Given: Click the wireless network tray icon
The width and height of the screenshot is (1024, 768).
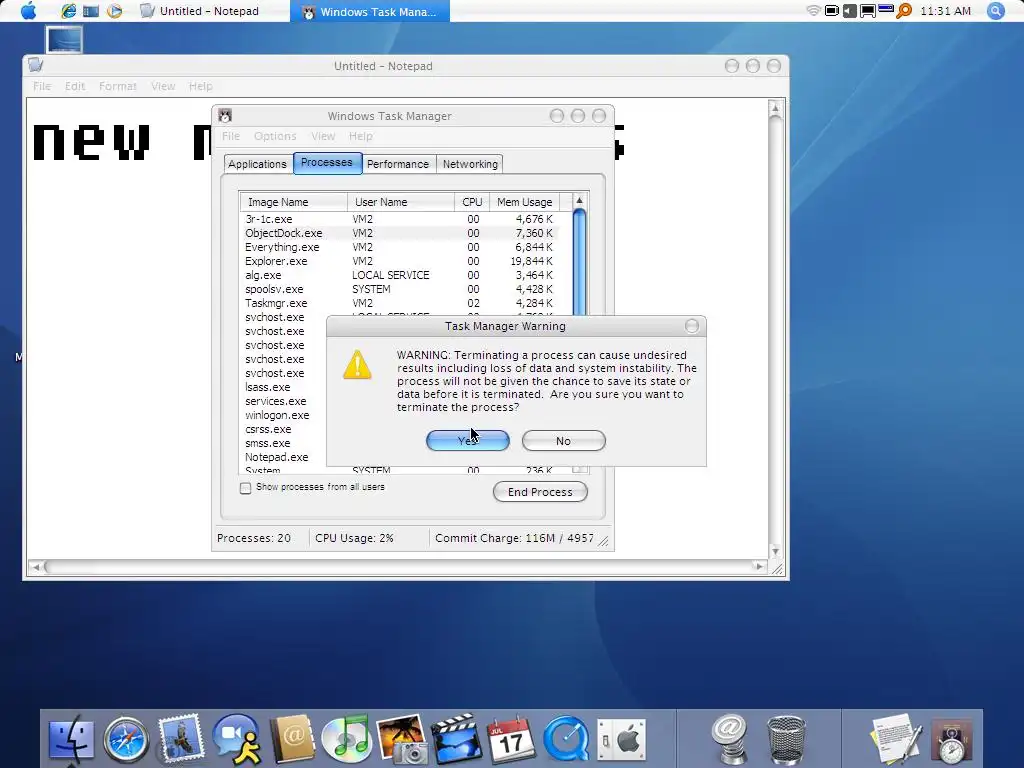Looking at the screenshot, I should 813,10.
